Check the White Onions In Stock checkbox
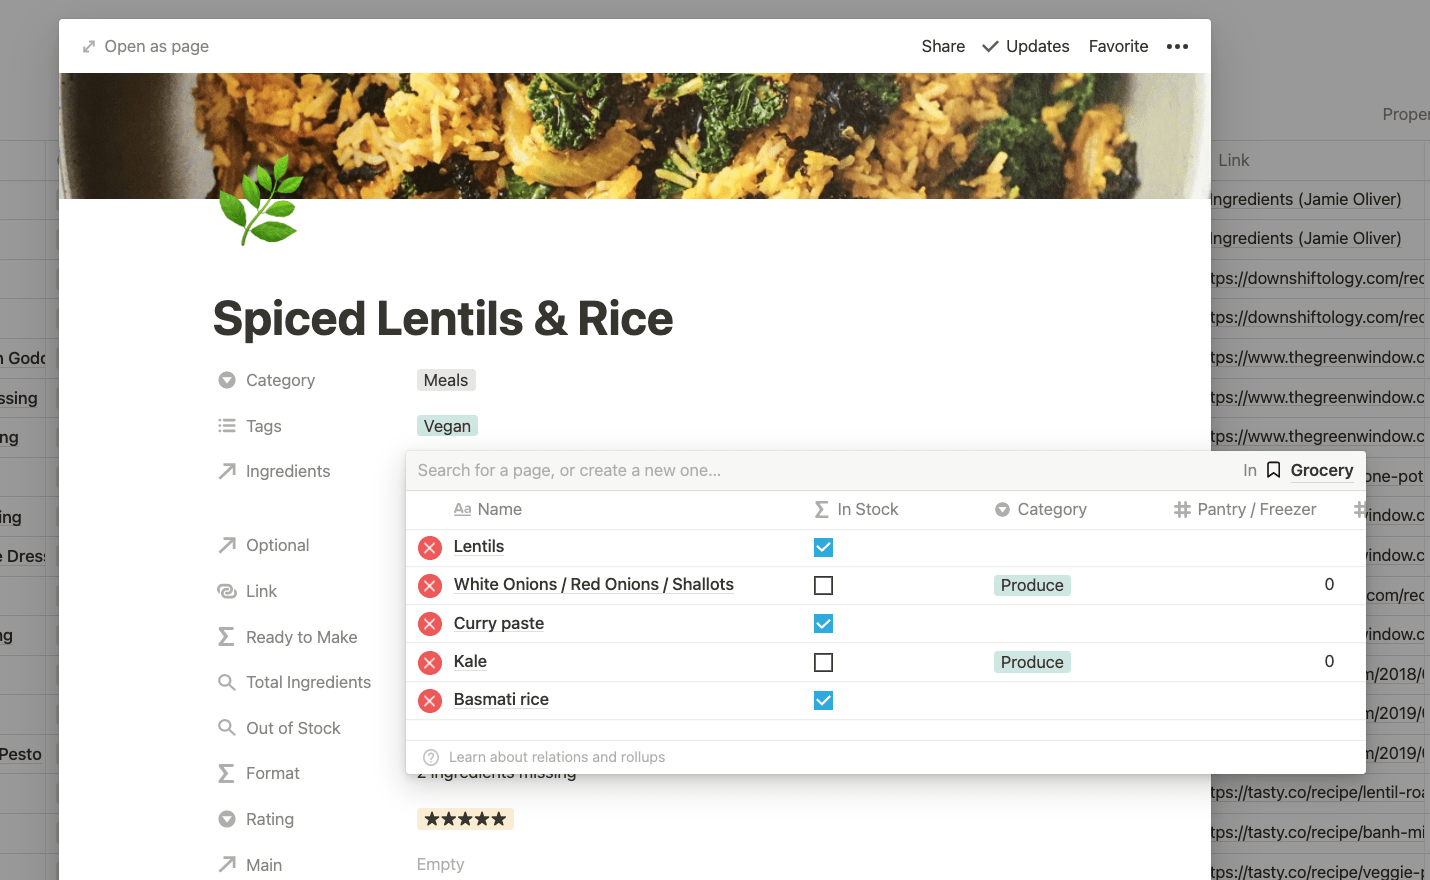Screen dimensions: 1430x880 click(x=823, y=585)
